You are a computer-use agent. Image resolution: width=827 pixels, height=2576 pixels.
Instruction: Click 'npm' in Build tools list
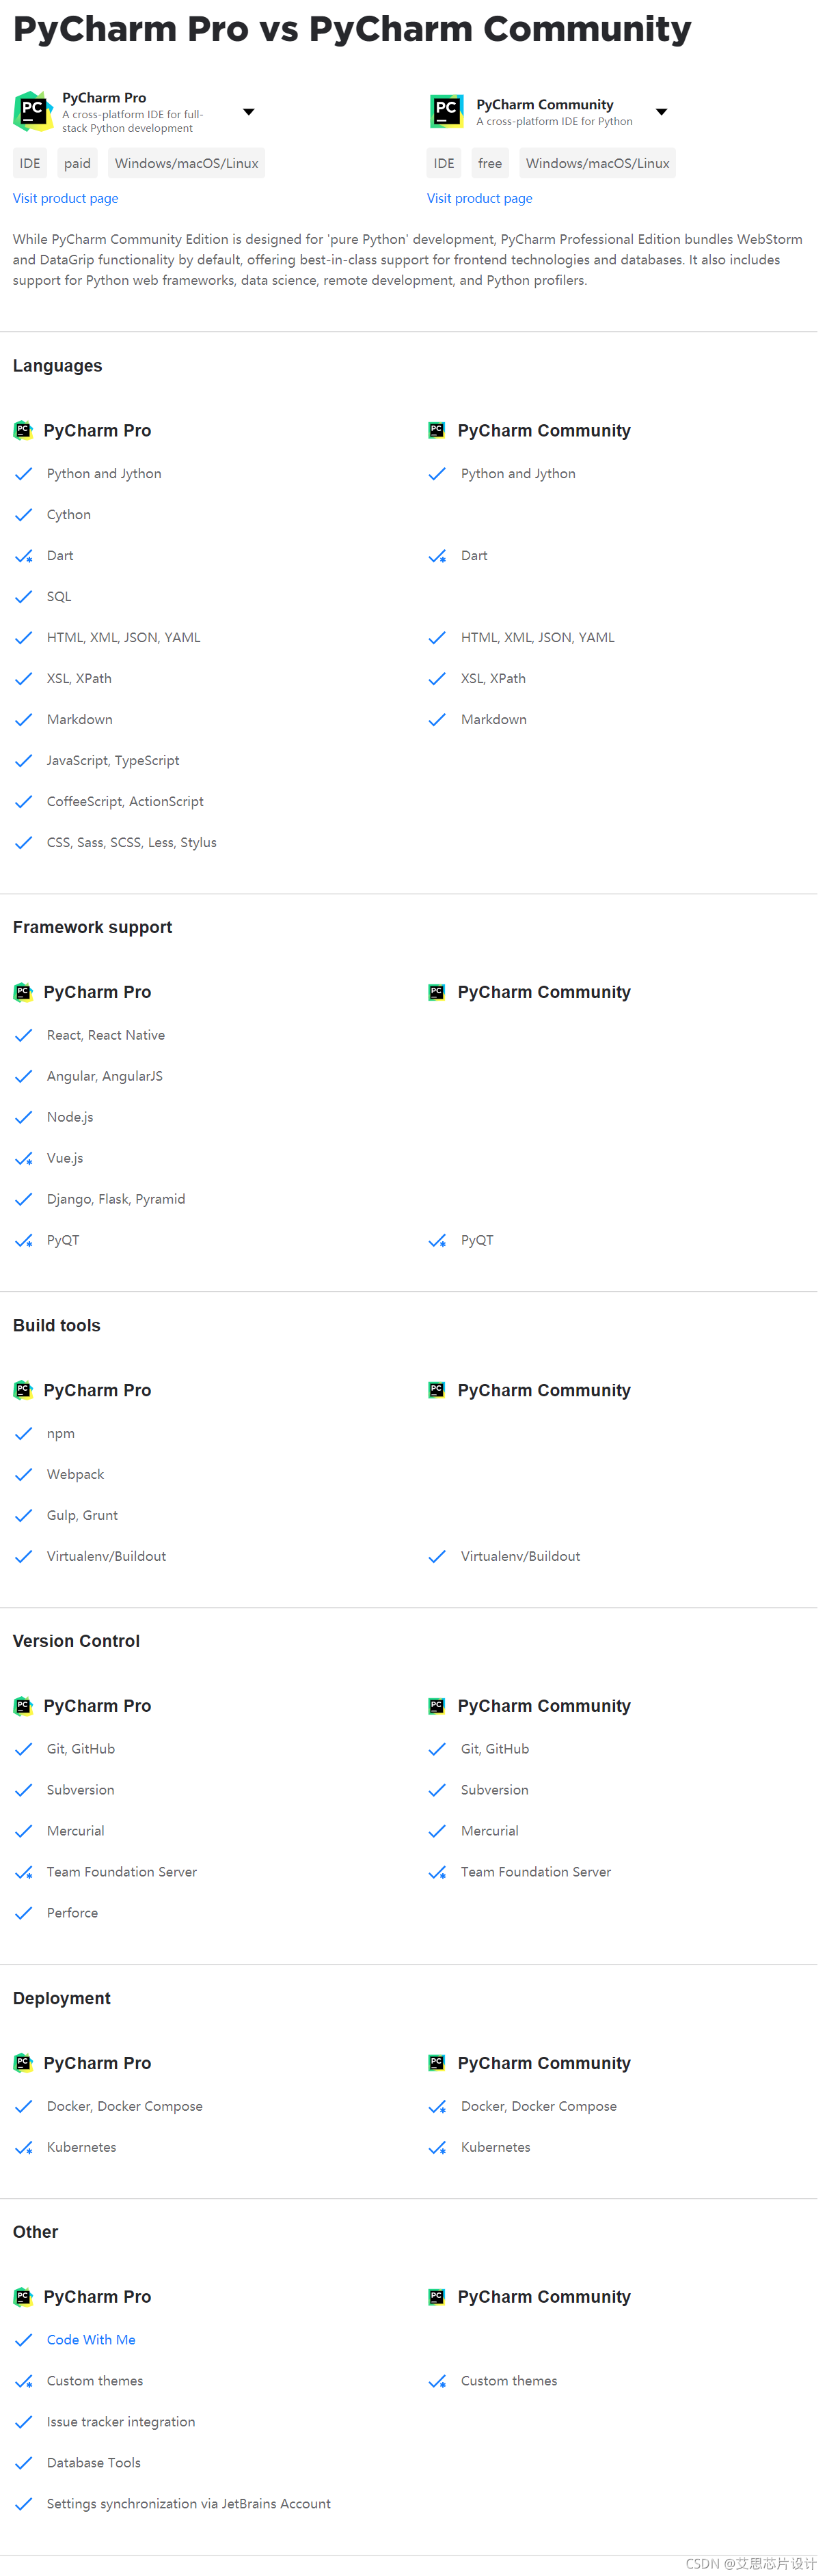pyautogui.click(x=61, y=1434)
